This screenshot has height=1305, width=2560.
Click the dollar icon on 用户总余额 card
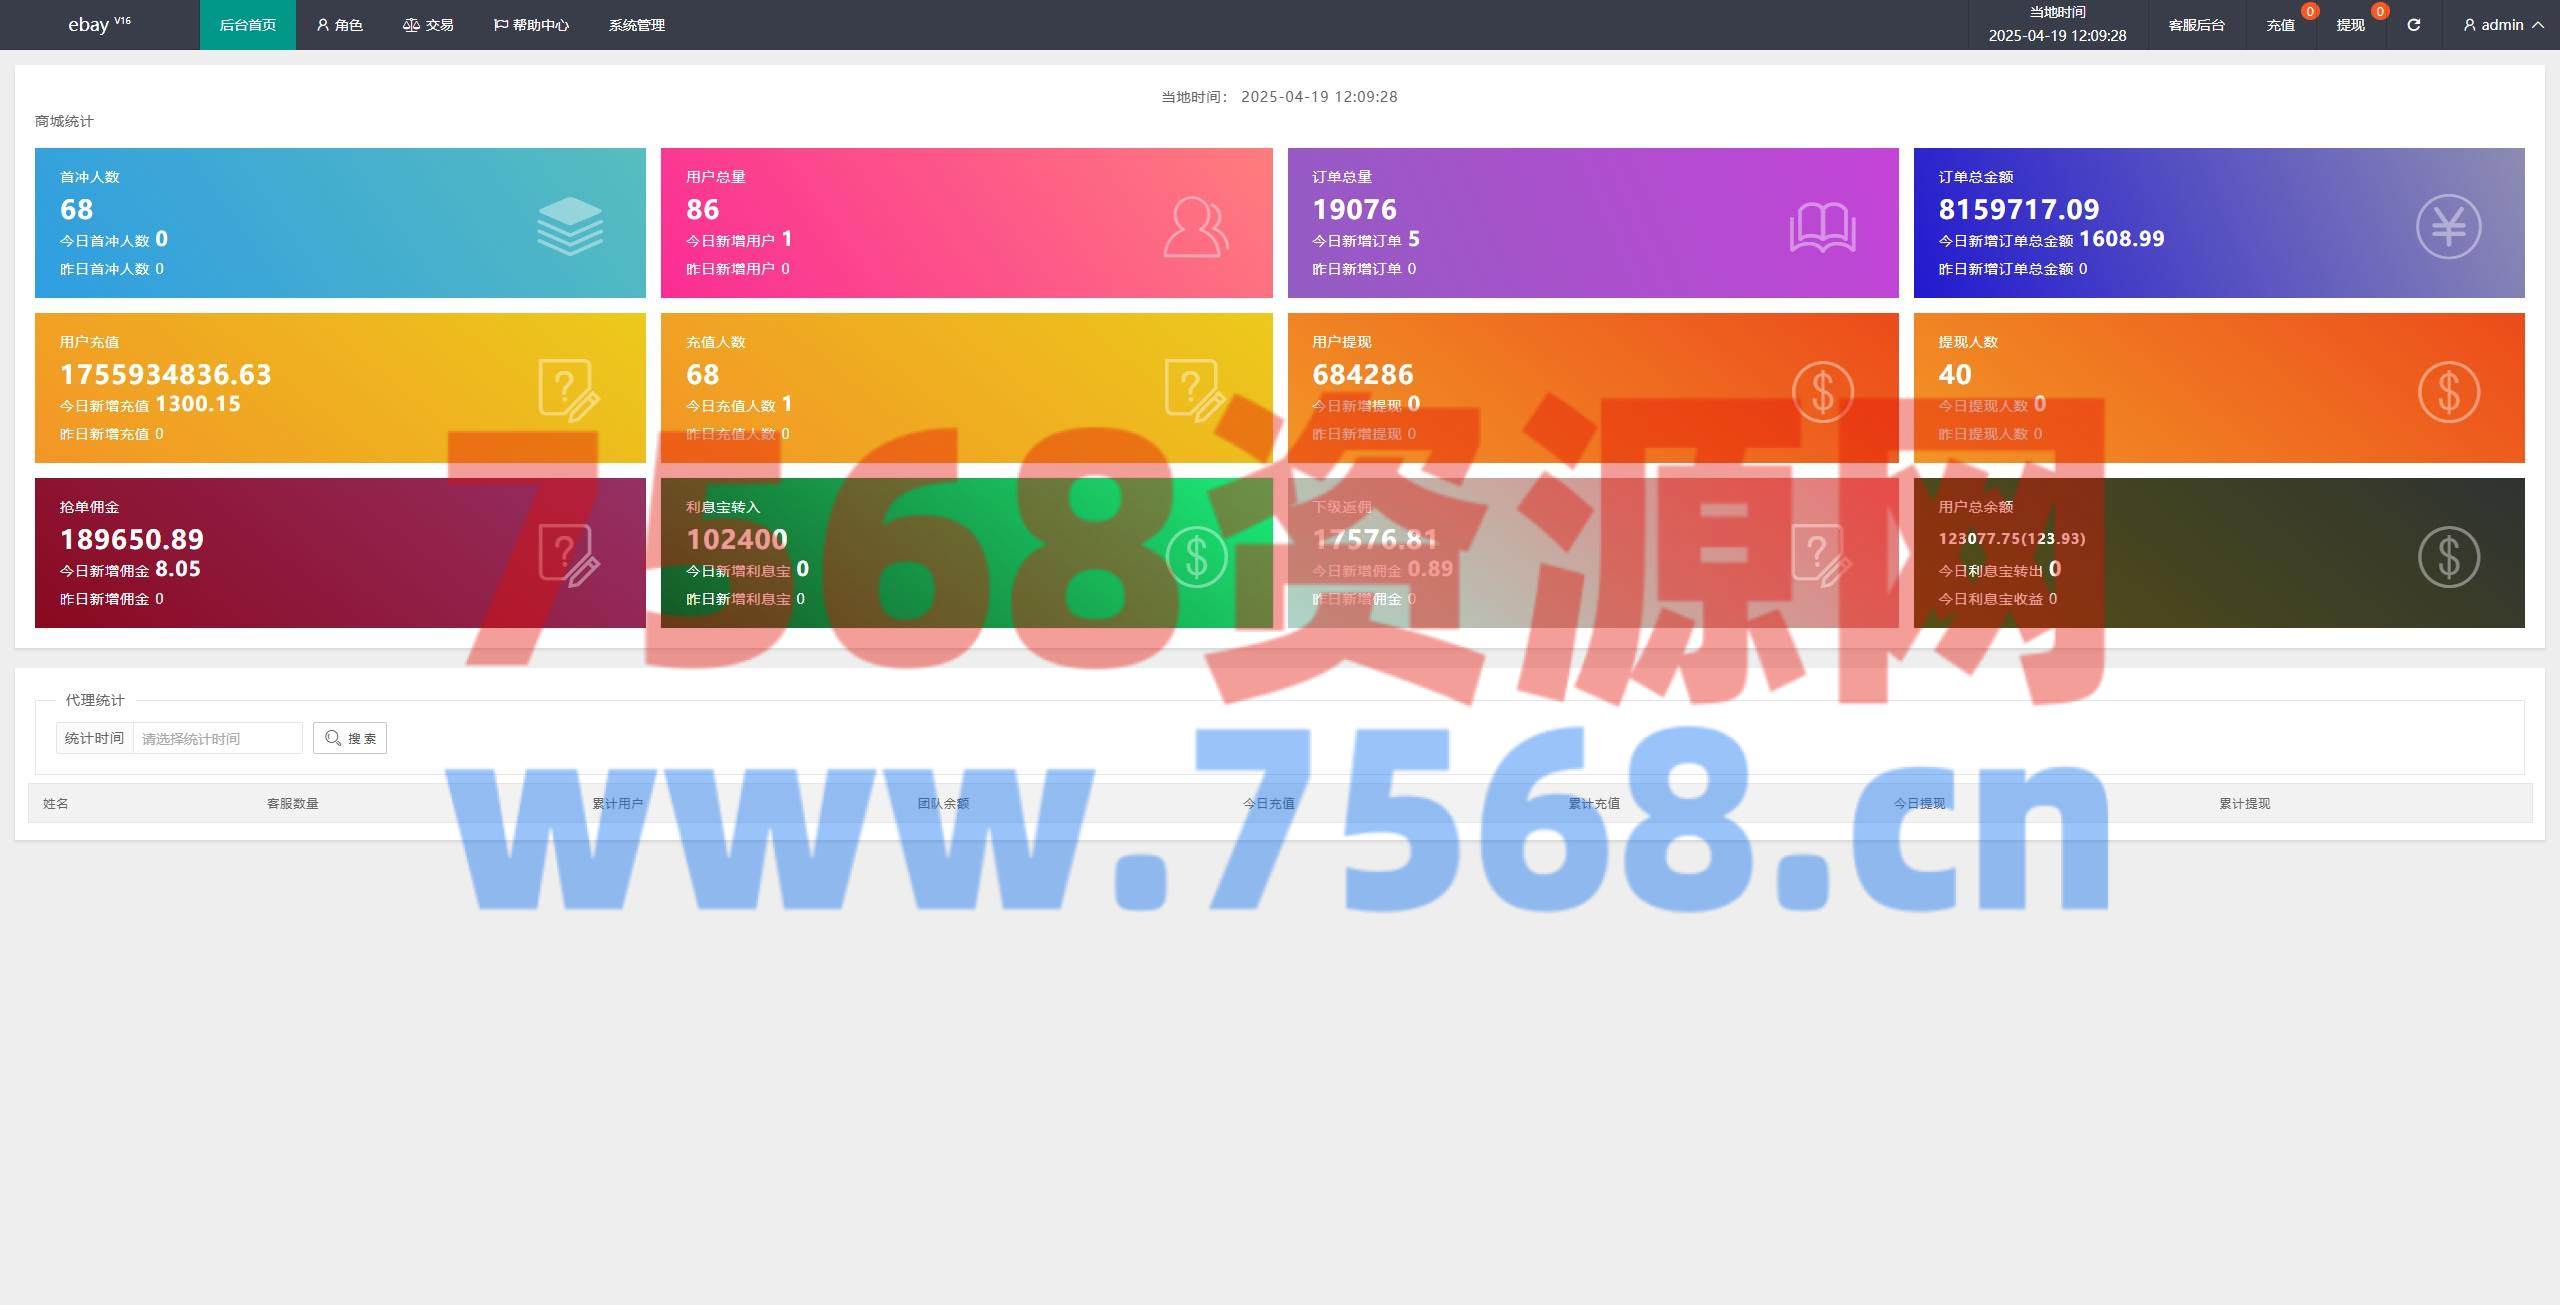click(x=2448, y=556)
